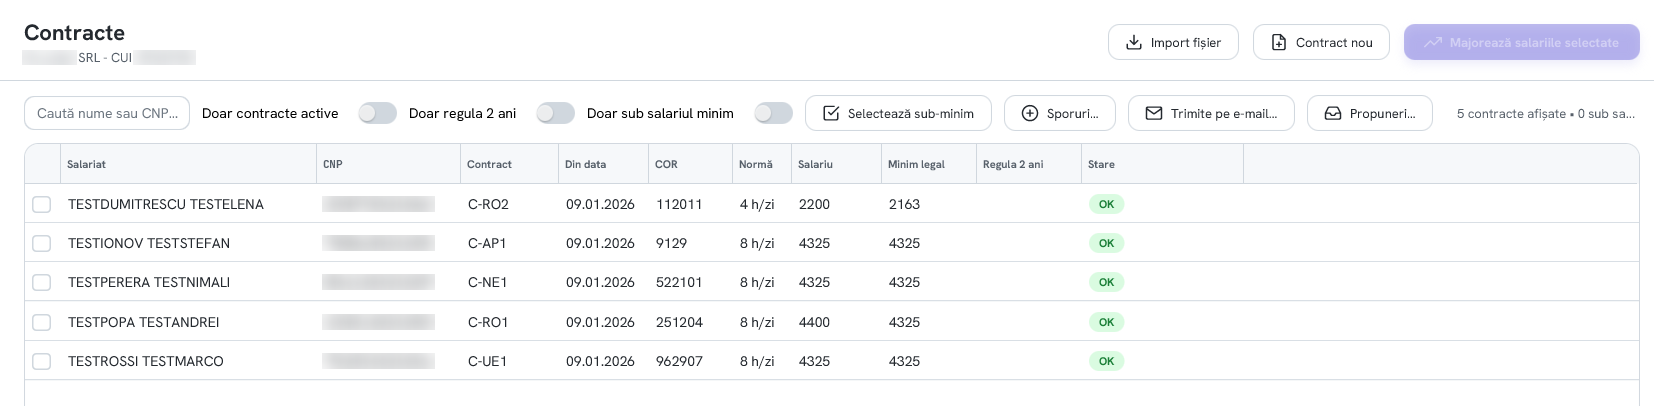Open the Sporuri... dialog
This screenshot has width=1654, height=406.
click(x=1060, y=113)
